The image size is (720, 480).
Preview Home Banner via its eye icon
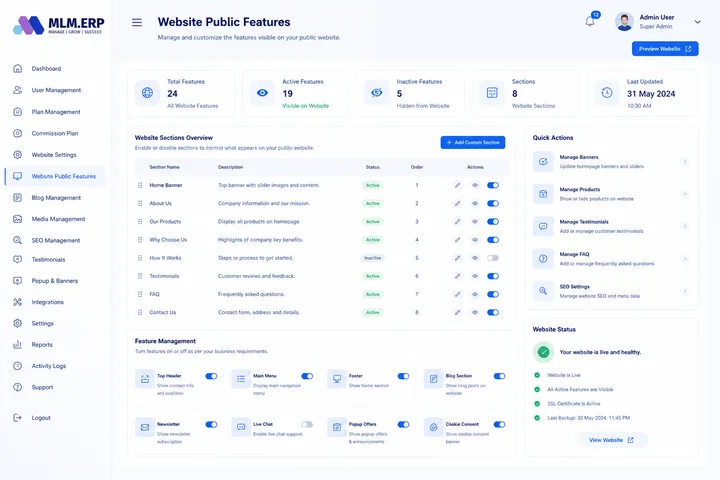coord(475,185)
